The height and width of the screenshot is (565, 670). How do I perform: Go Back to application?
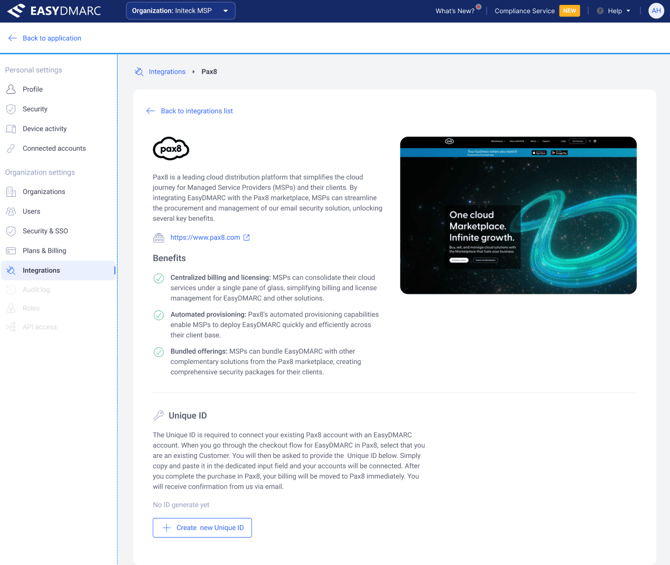(x=52, y=38)
